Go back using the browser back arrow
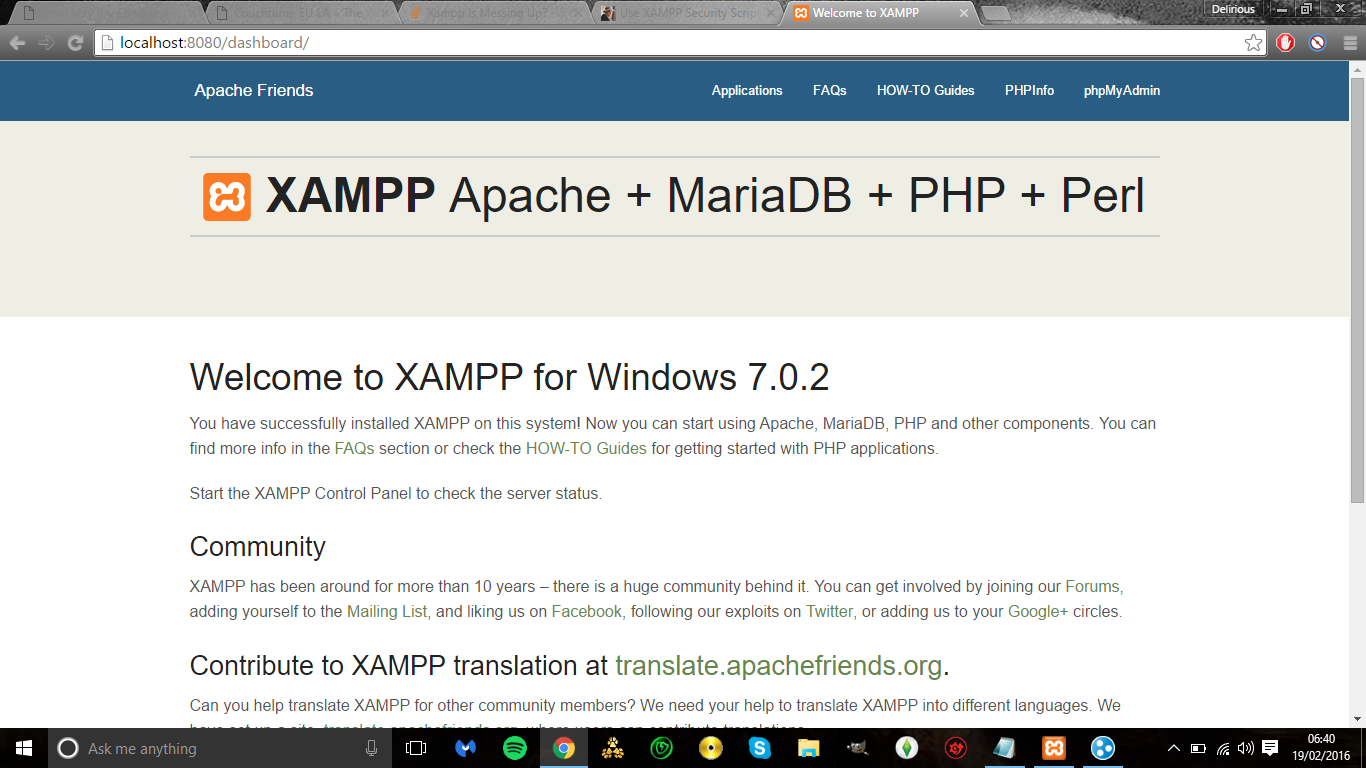Screen dimensions: 1366x768 pos(17,43)
